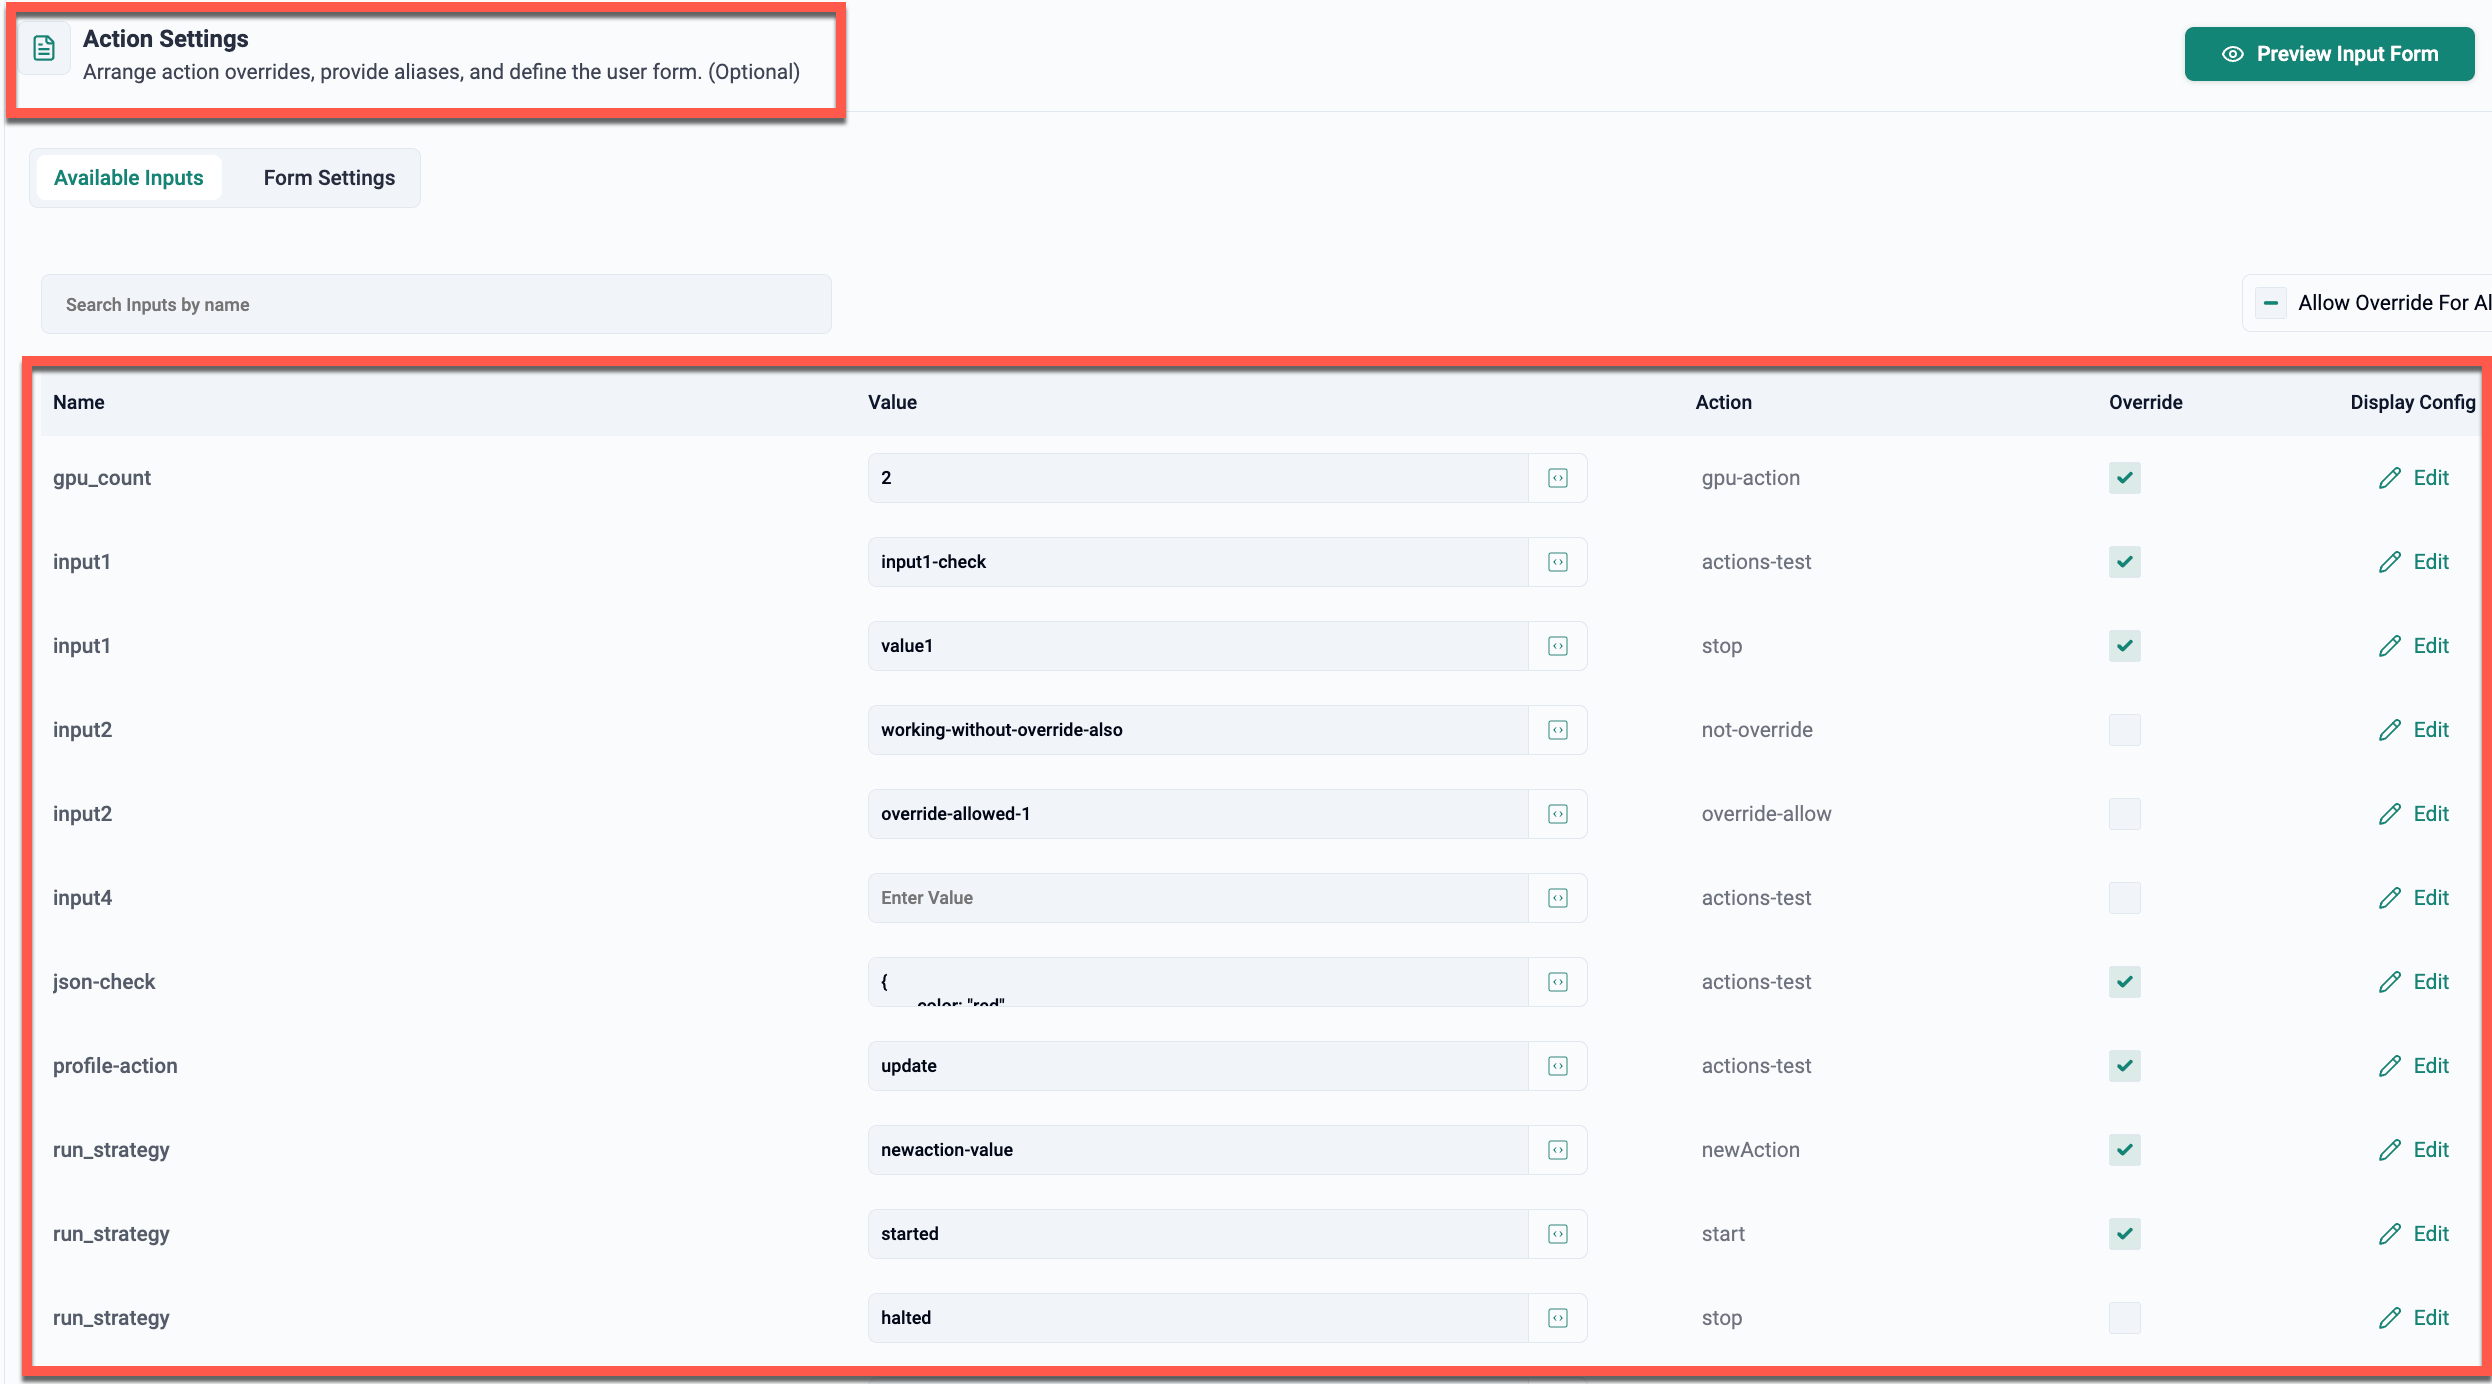
Task: Toggle Allow Override For All checkbox
Action: click(x=2271, y=303)
